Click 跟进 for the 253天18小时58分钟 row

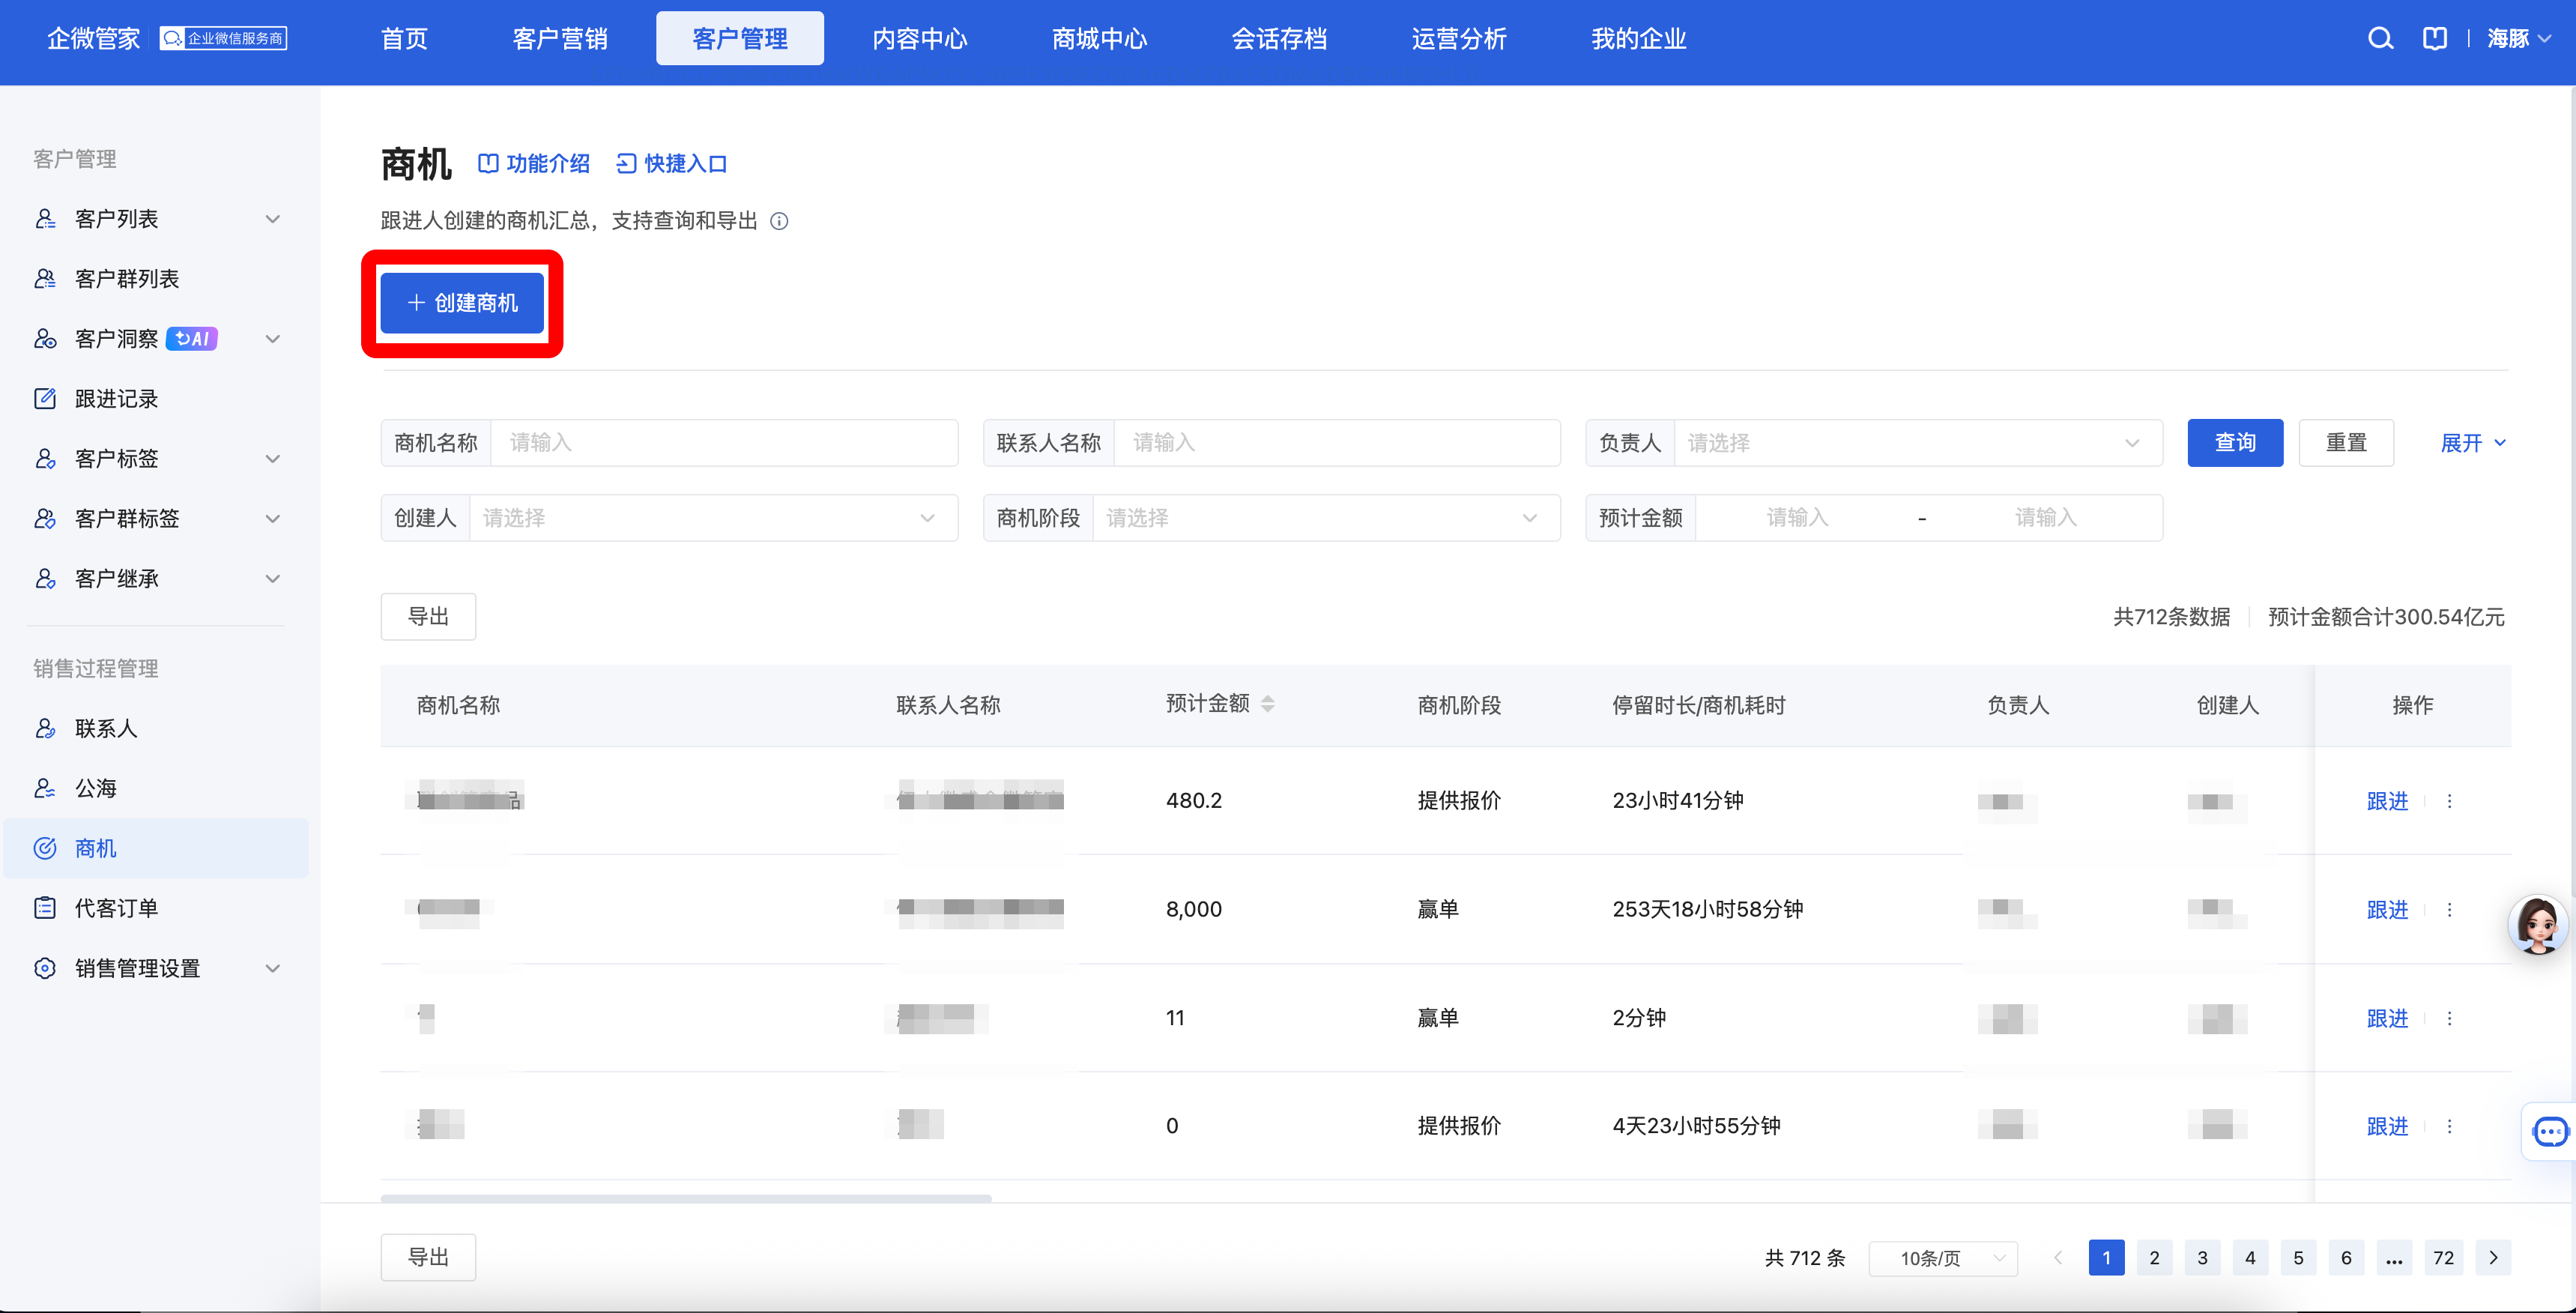point(2387,910)
